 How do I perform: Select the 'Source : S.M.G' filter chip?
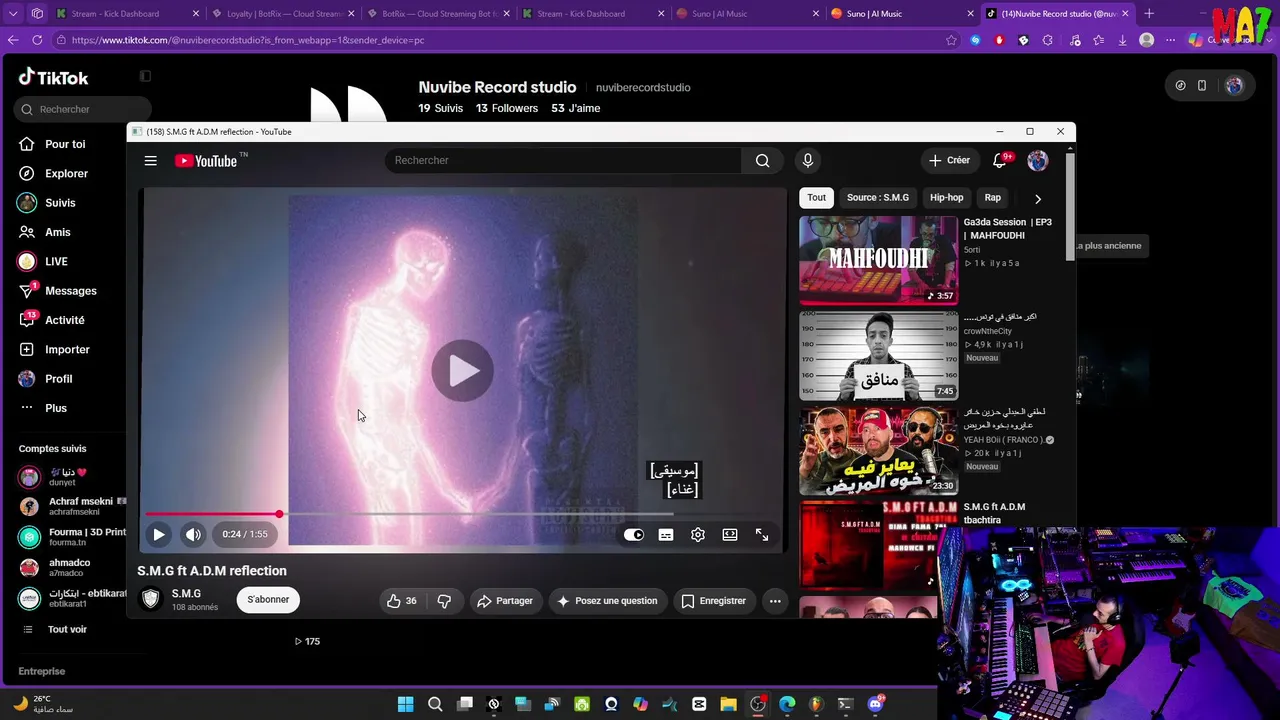pos(878,198)
